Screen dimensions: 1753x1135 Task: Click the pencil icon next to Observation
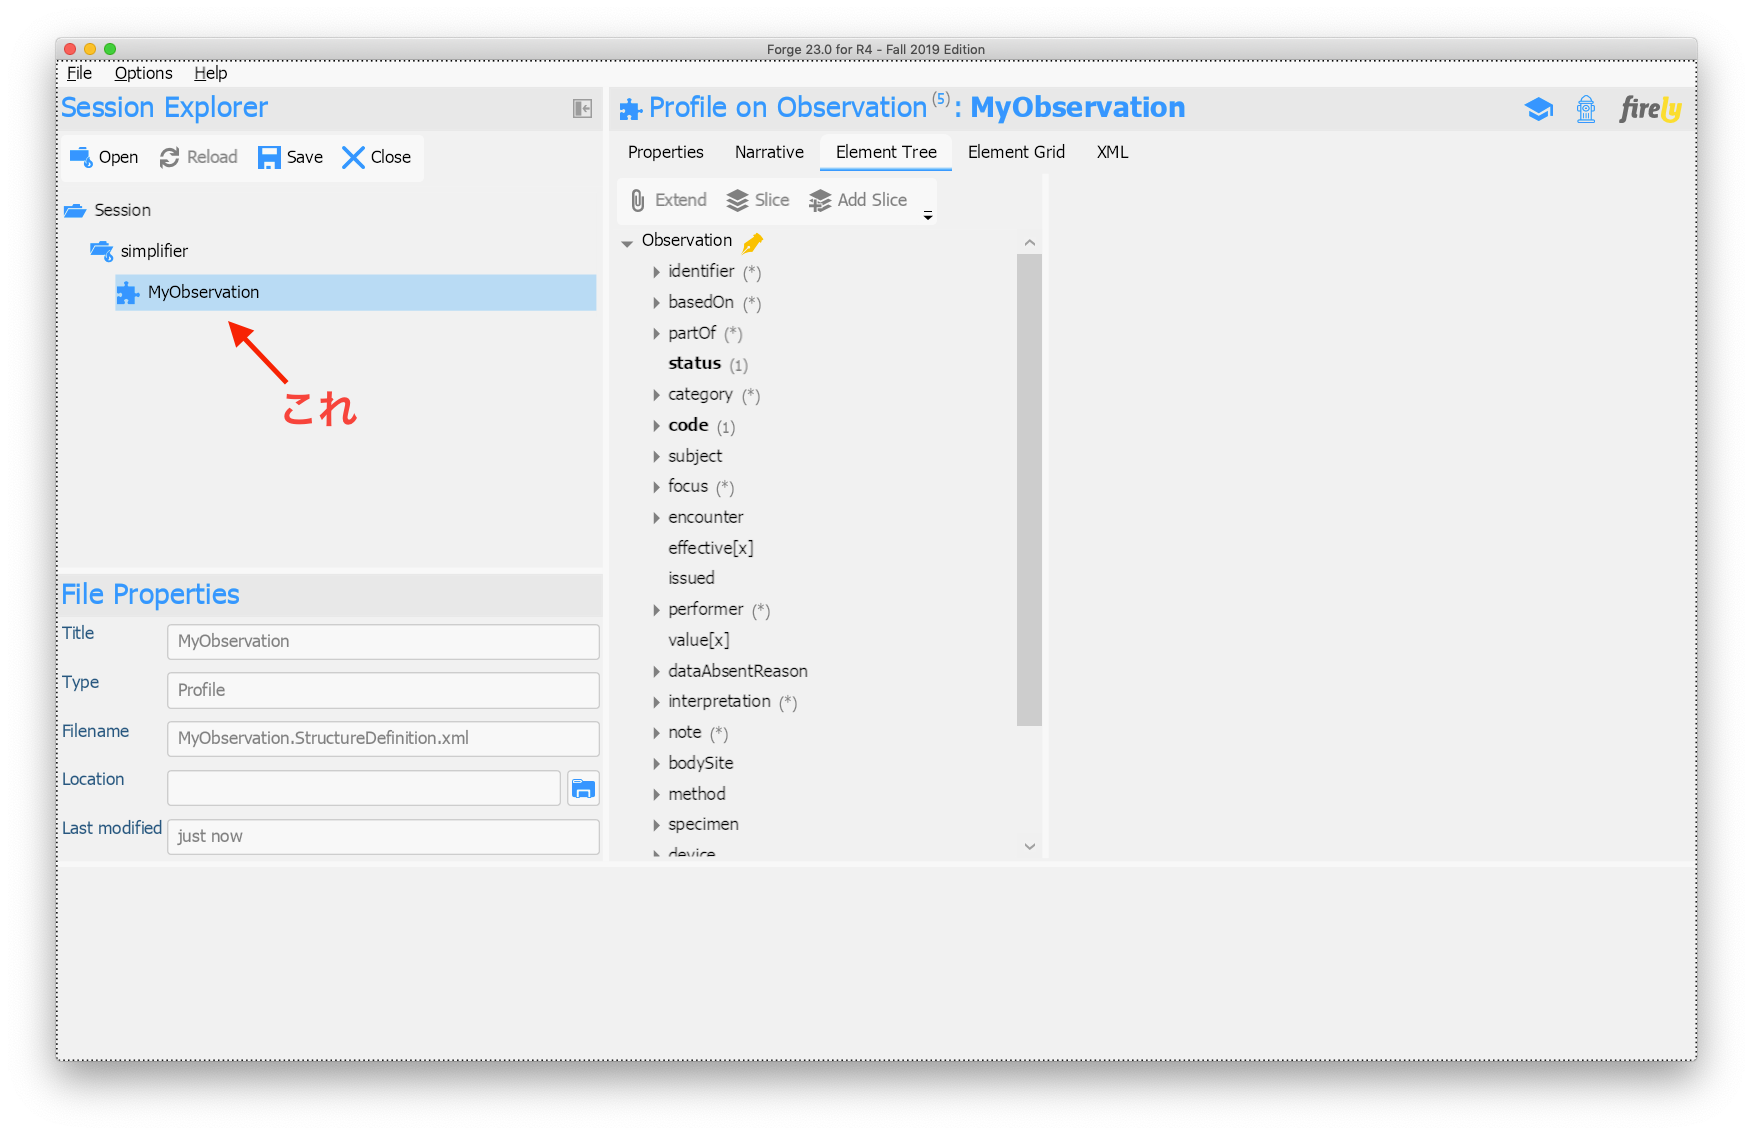(x=753, y=242)
